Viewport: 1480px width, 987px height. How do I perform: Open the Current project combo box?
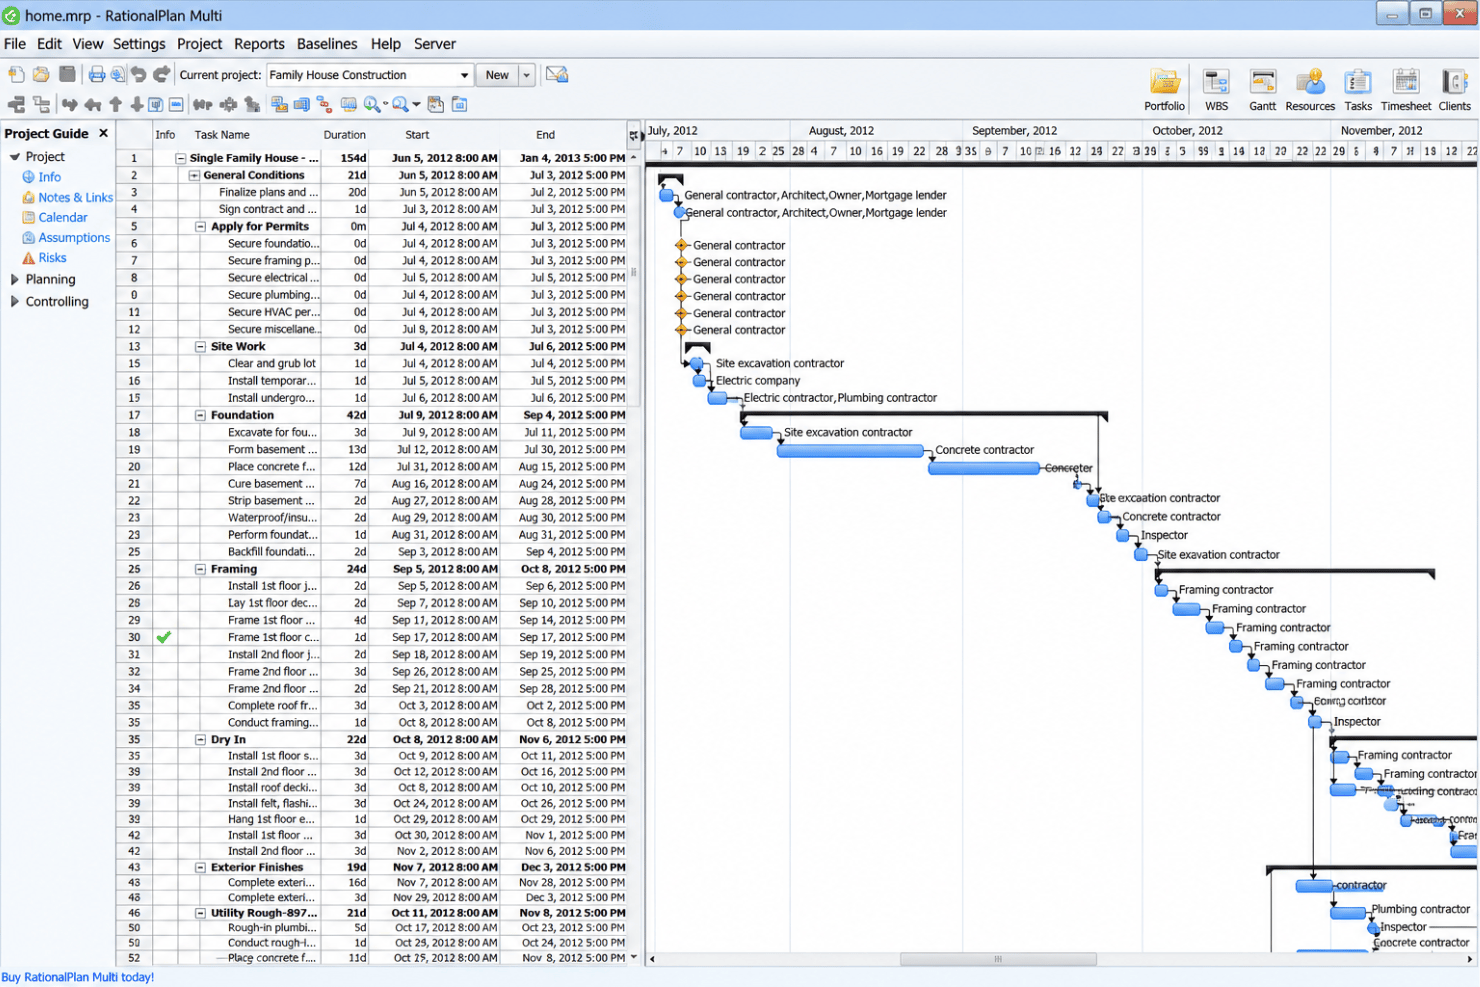click(x=370, y=75)
